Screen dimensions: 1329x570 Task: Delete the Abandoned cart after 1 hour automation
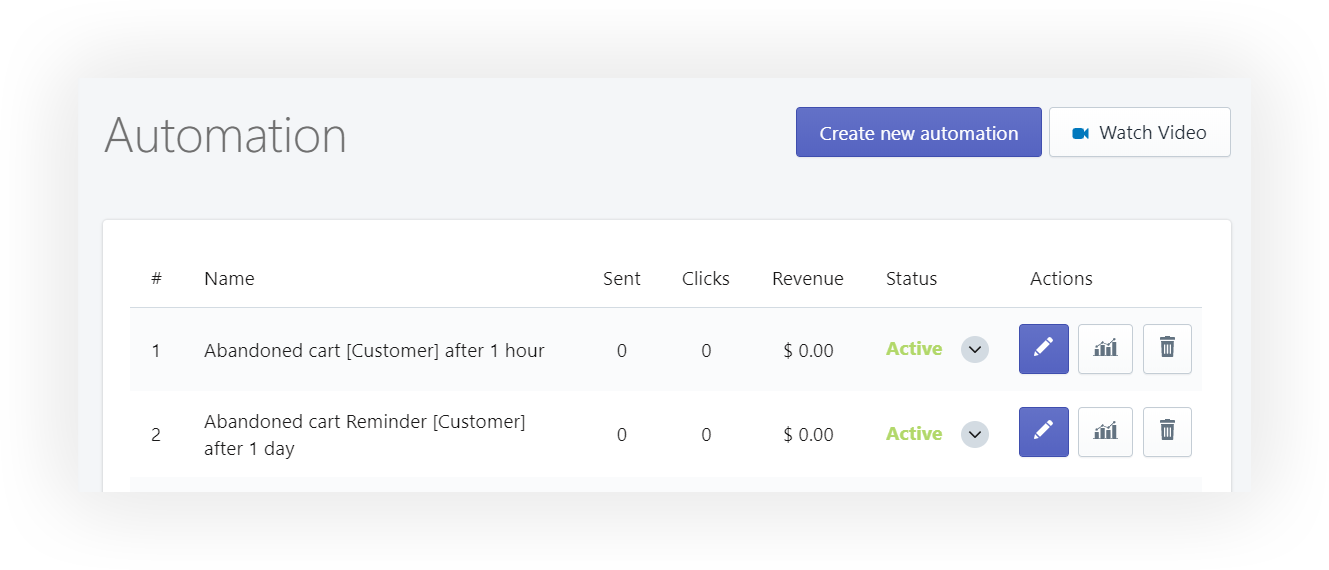[x=1167, y=349]
